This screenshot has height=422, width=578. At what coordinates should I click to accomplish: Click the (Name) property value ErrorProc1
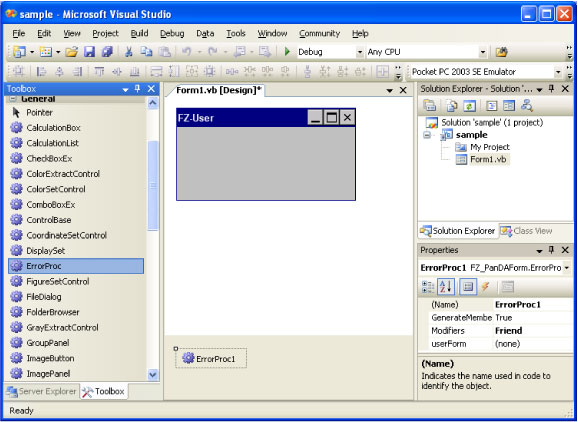point(533,305)
